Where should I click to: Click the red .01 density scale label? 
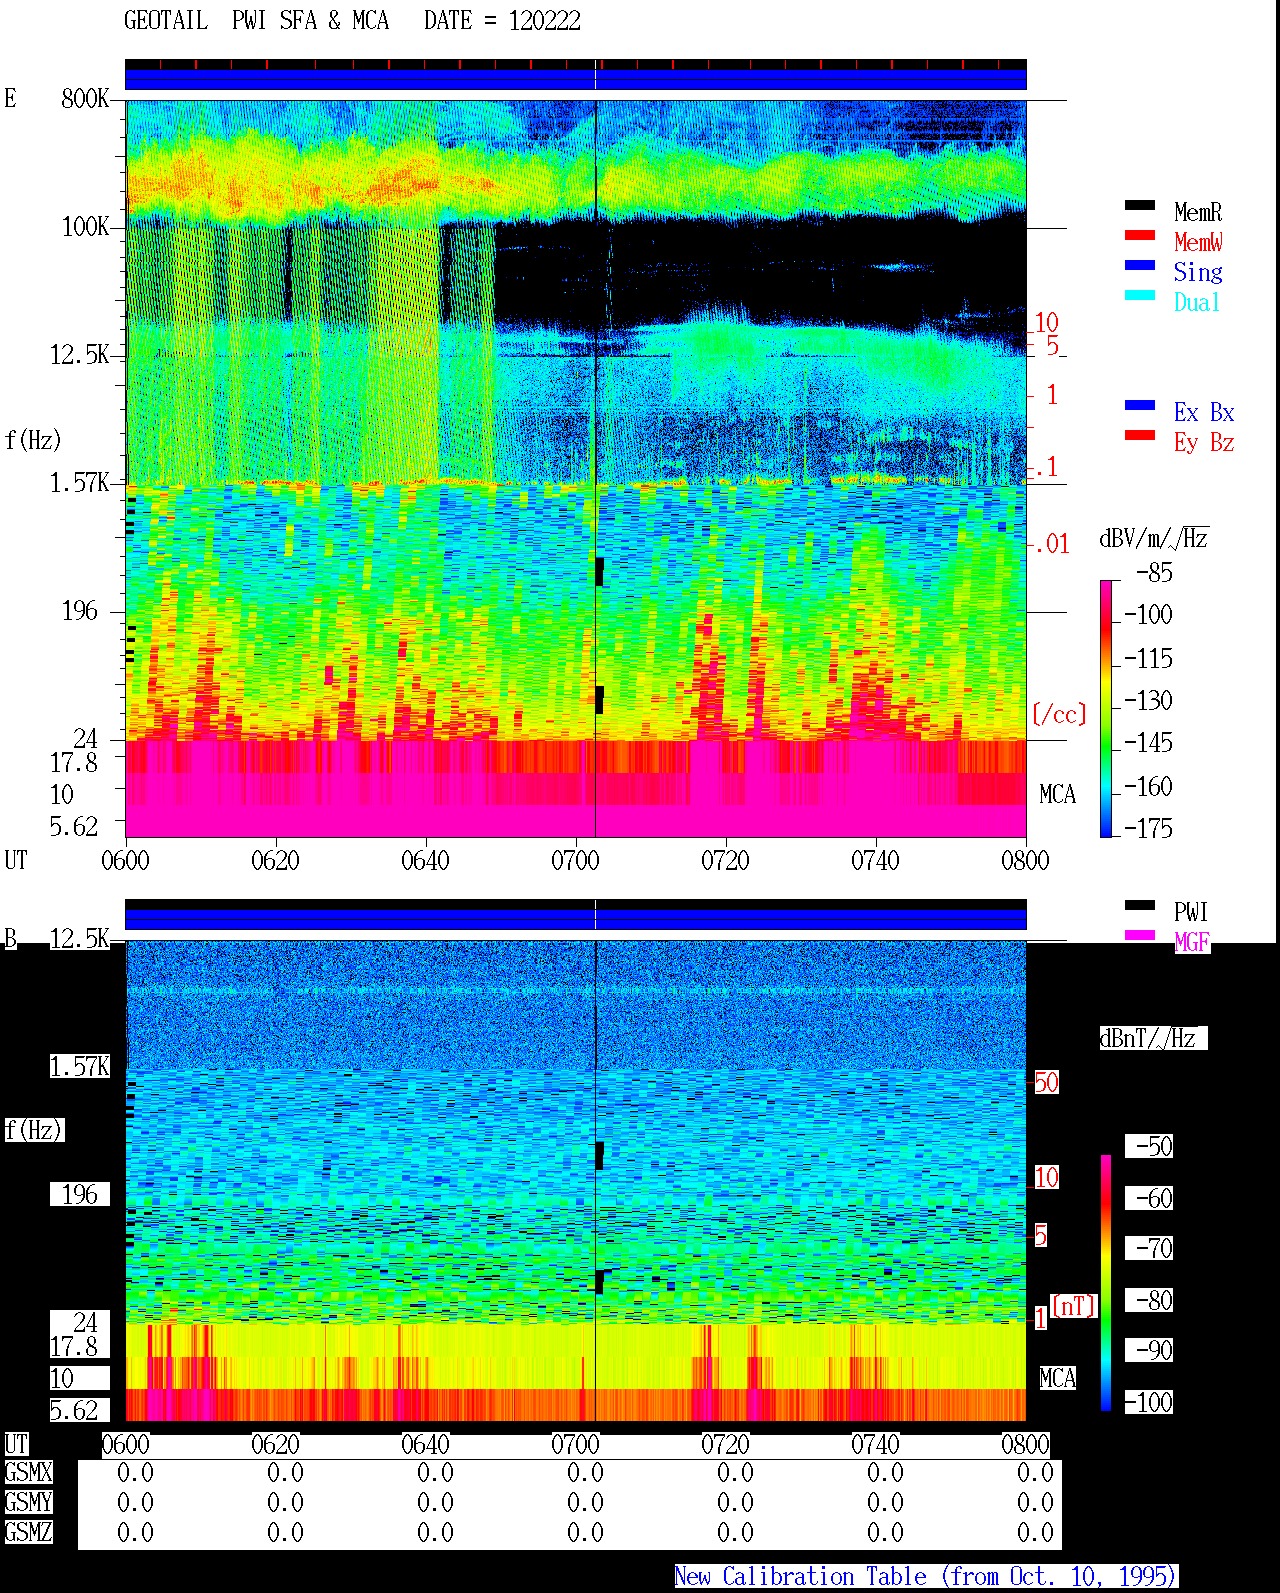pyautogui.click(x=1051, y=545)
